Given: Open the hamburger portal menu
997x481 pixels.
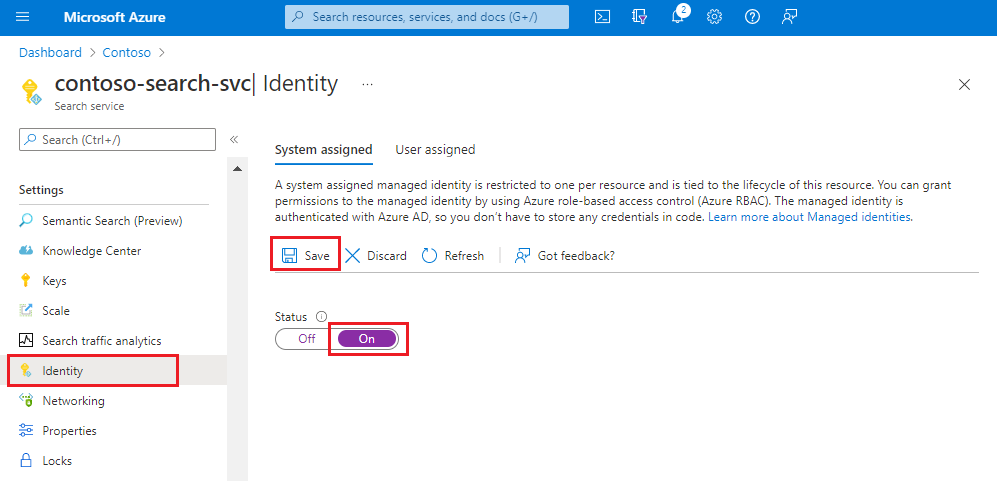Looking at the screenshot, I should 24,17.
